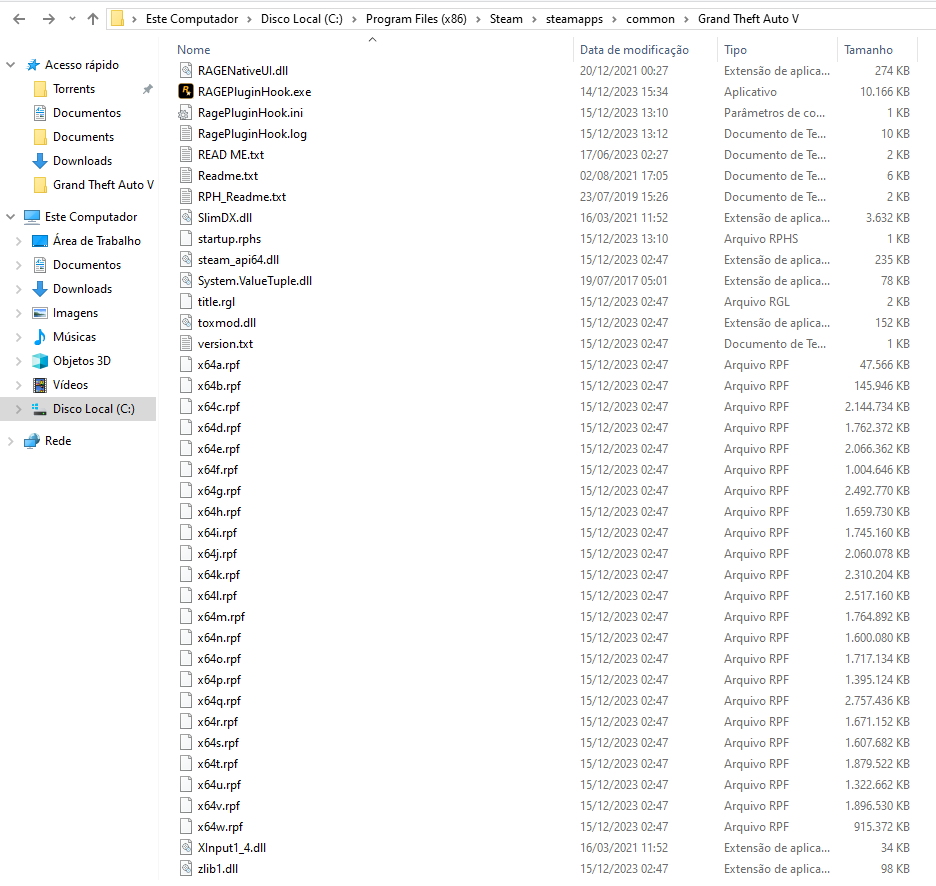Expand the Imagens tree node
936x886 pixels.
pyautogui.click(x=19, y=313)
